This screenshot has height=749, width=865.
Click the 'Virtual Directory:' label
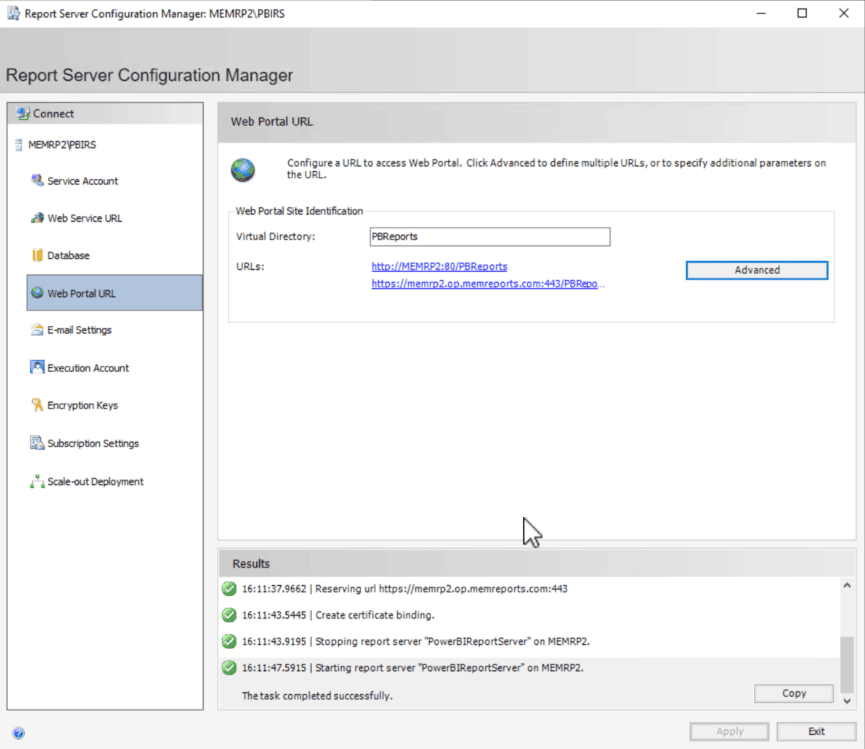coord(275,237)
